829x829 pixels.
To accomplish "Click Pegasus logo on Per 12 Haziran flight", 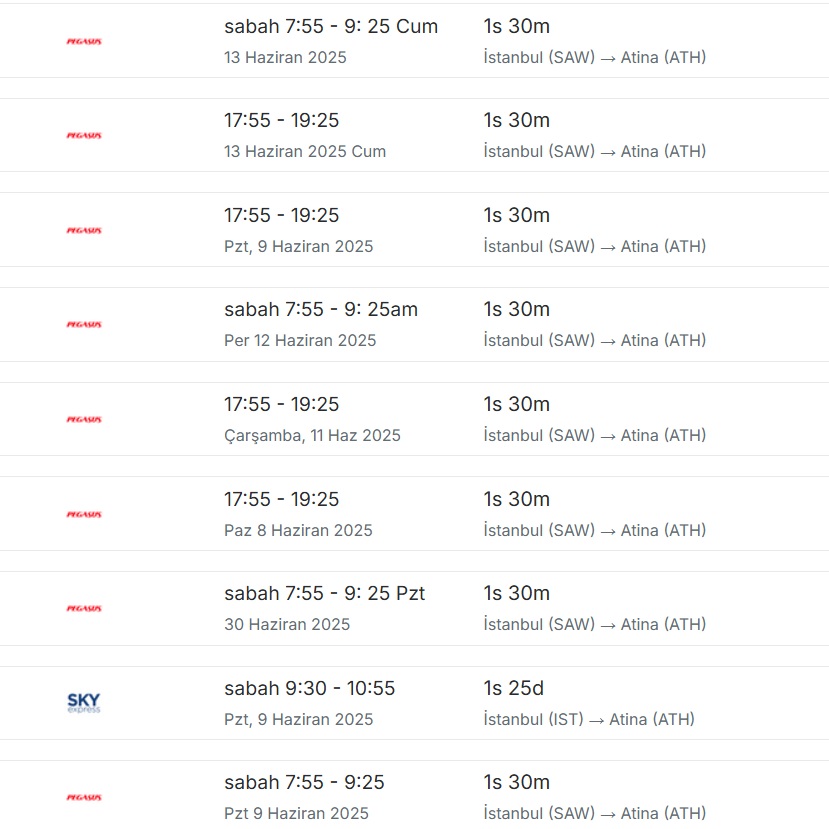I will click(84, 324).
